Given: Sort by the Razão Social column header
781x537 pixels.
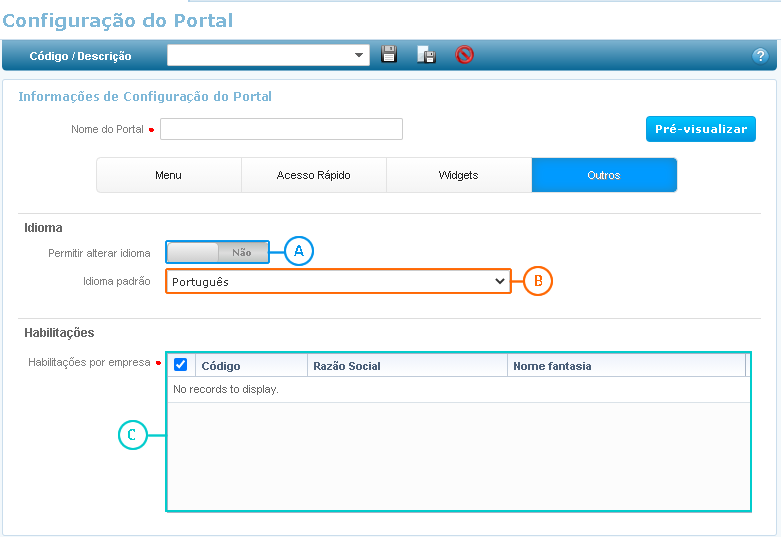Looking at the screenshot, I should pyautogui.click(x=407, y=366).
